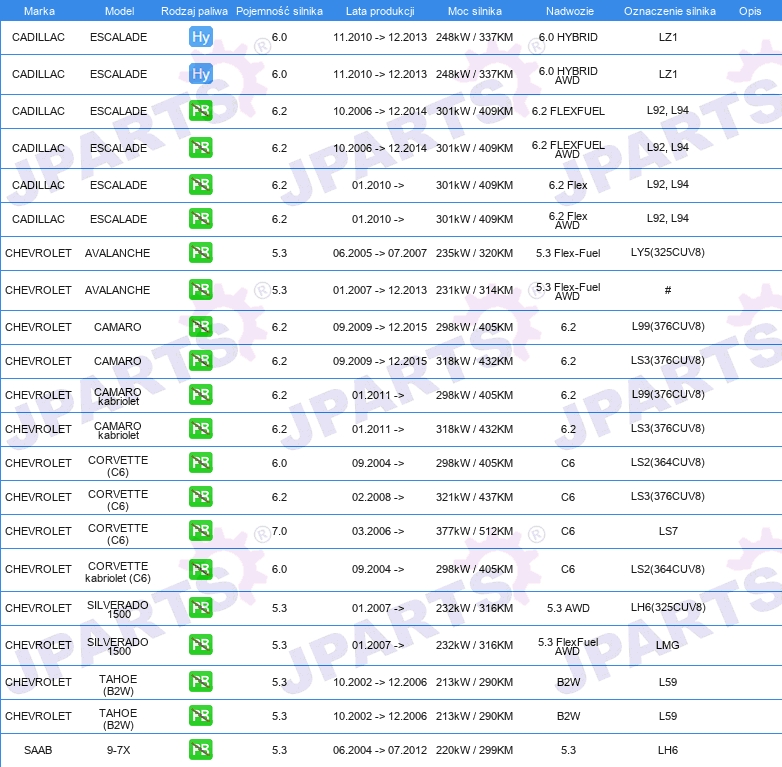Select the 235kW / 320KM power cell
This screenshot has width=782, height=767.
pos(474,253)
